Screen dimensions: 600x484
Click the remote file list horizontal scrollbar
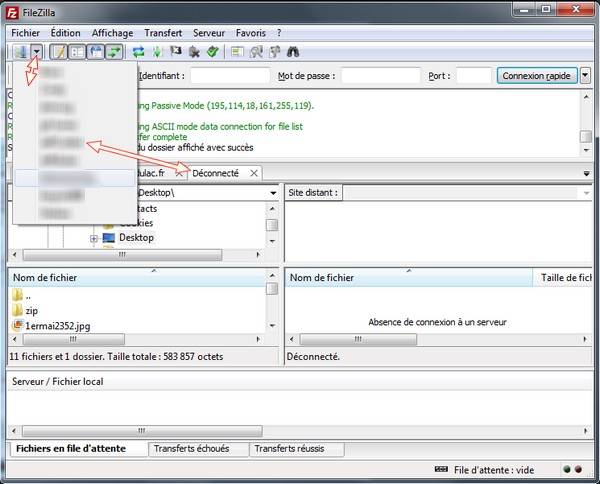pyautogui.click(x=358, y=339)
